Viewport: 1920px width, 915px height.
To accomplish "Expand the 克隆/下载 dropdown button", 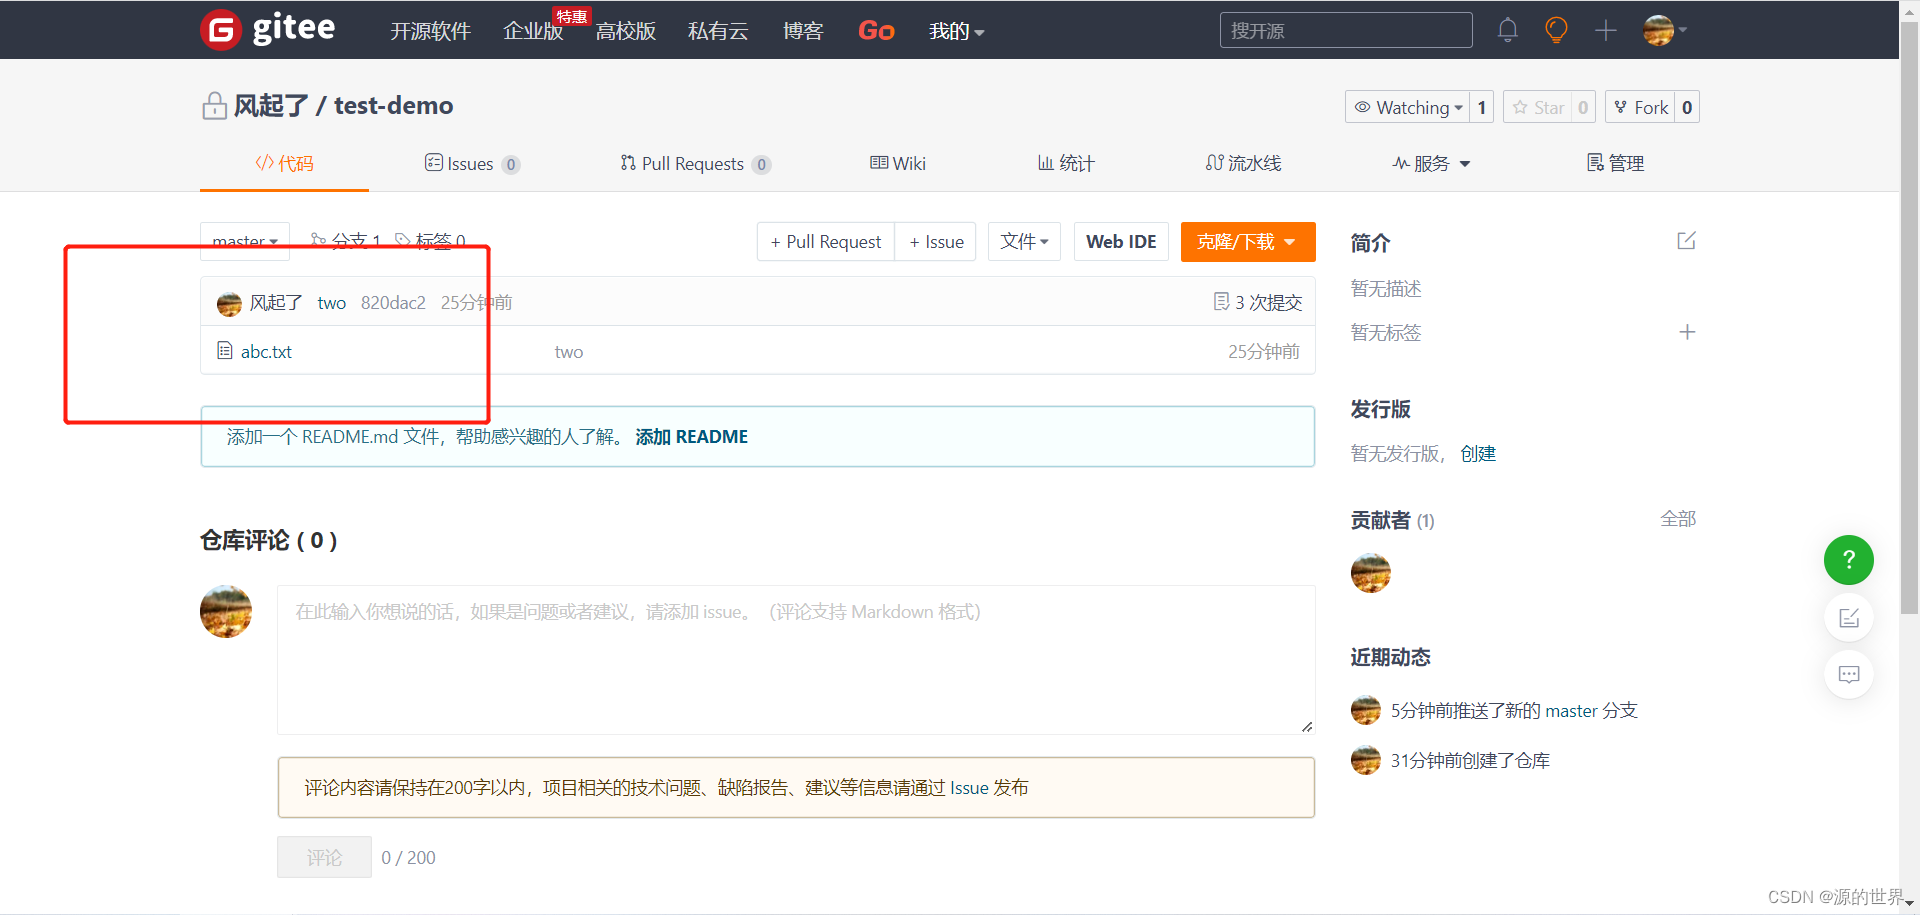I will pos(1247,242).
